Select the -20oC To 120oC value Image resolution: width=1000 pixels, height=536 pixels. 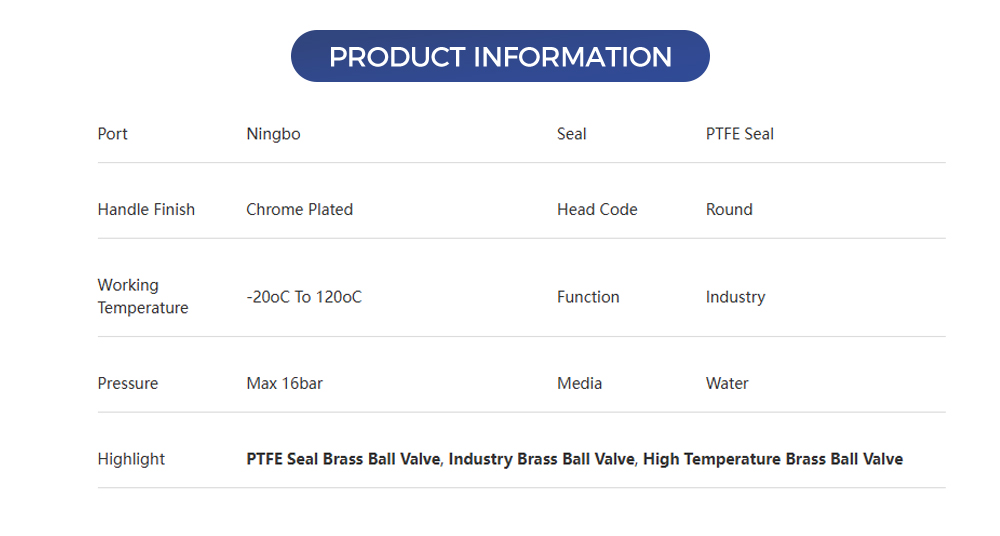(304, 297)
